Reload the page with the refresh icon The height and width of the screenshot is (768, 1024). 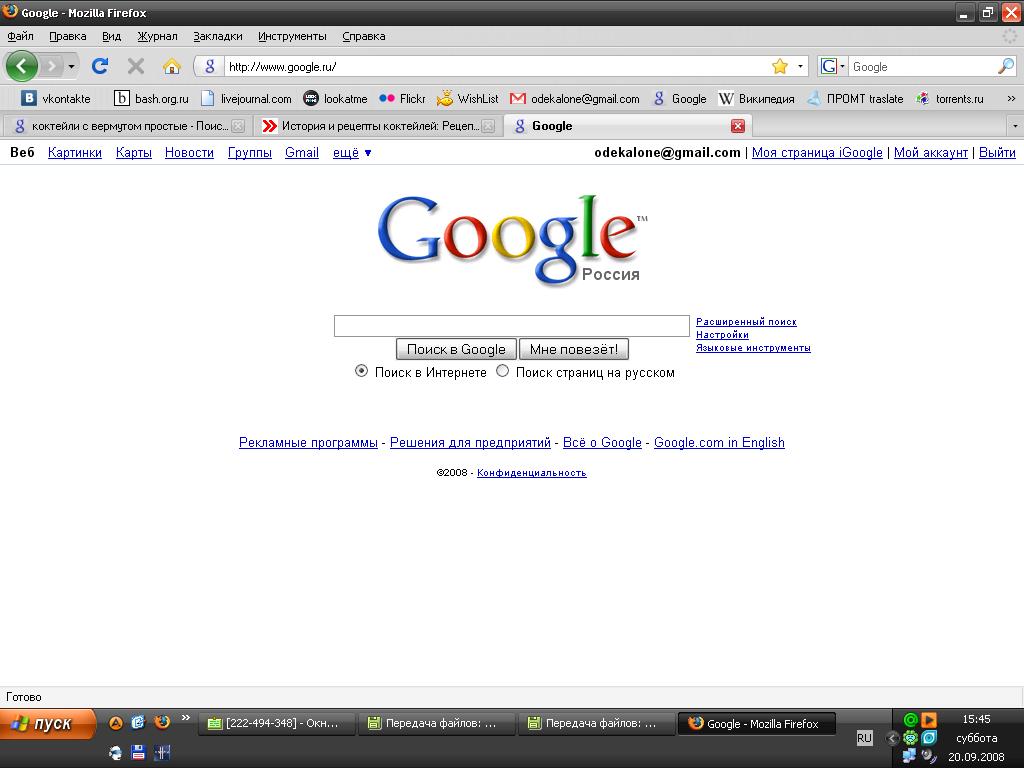[100, 66]
